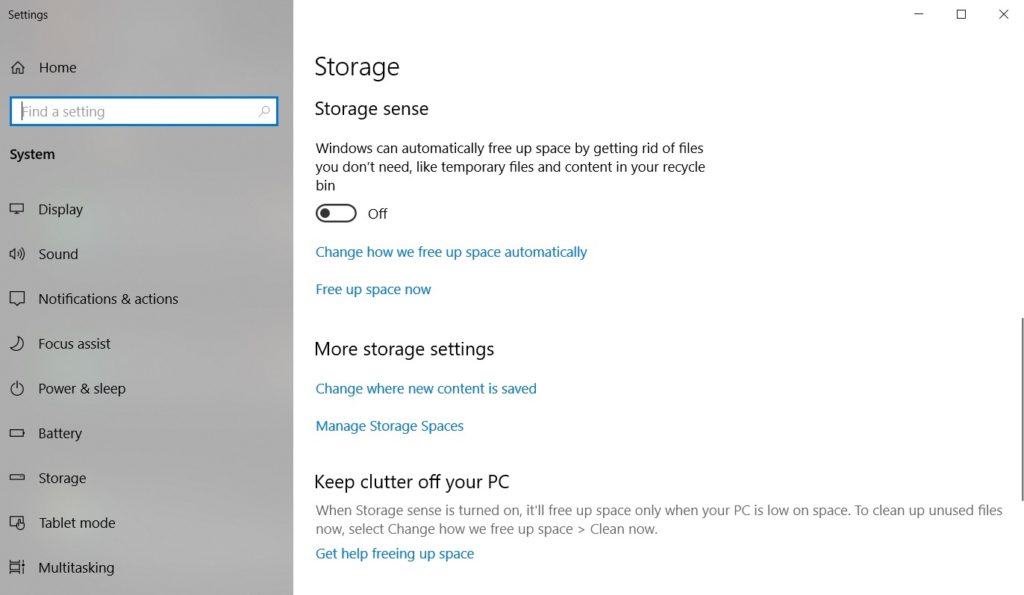Image resolution: width=1024 pixels, height=595 pixels.
Task: Click Free up space now
Action: [x=372, y=288]
